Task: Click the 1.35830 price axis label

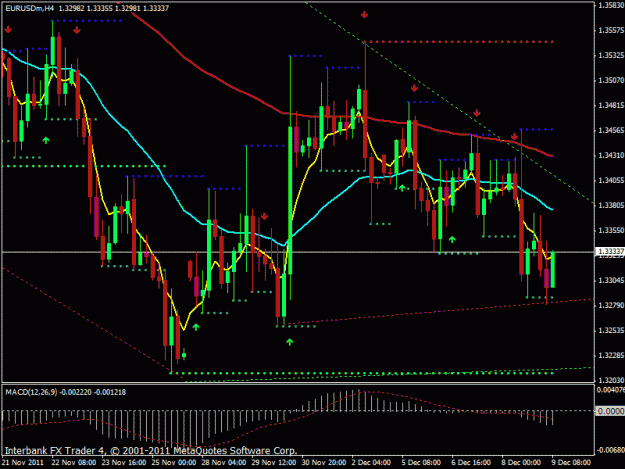Action: [x=611, y=5]
